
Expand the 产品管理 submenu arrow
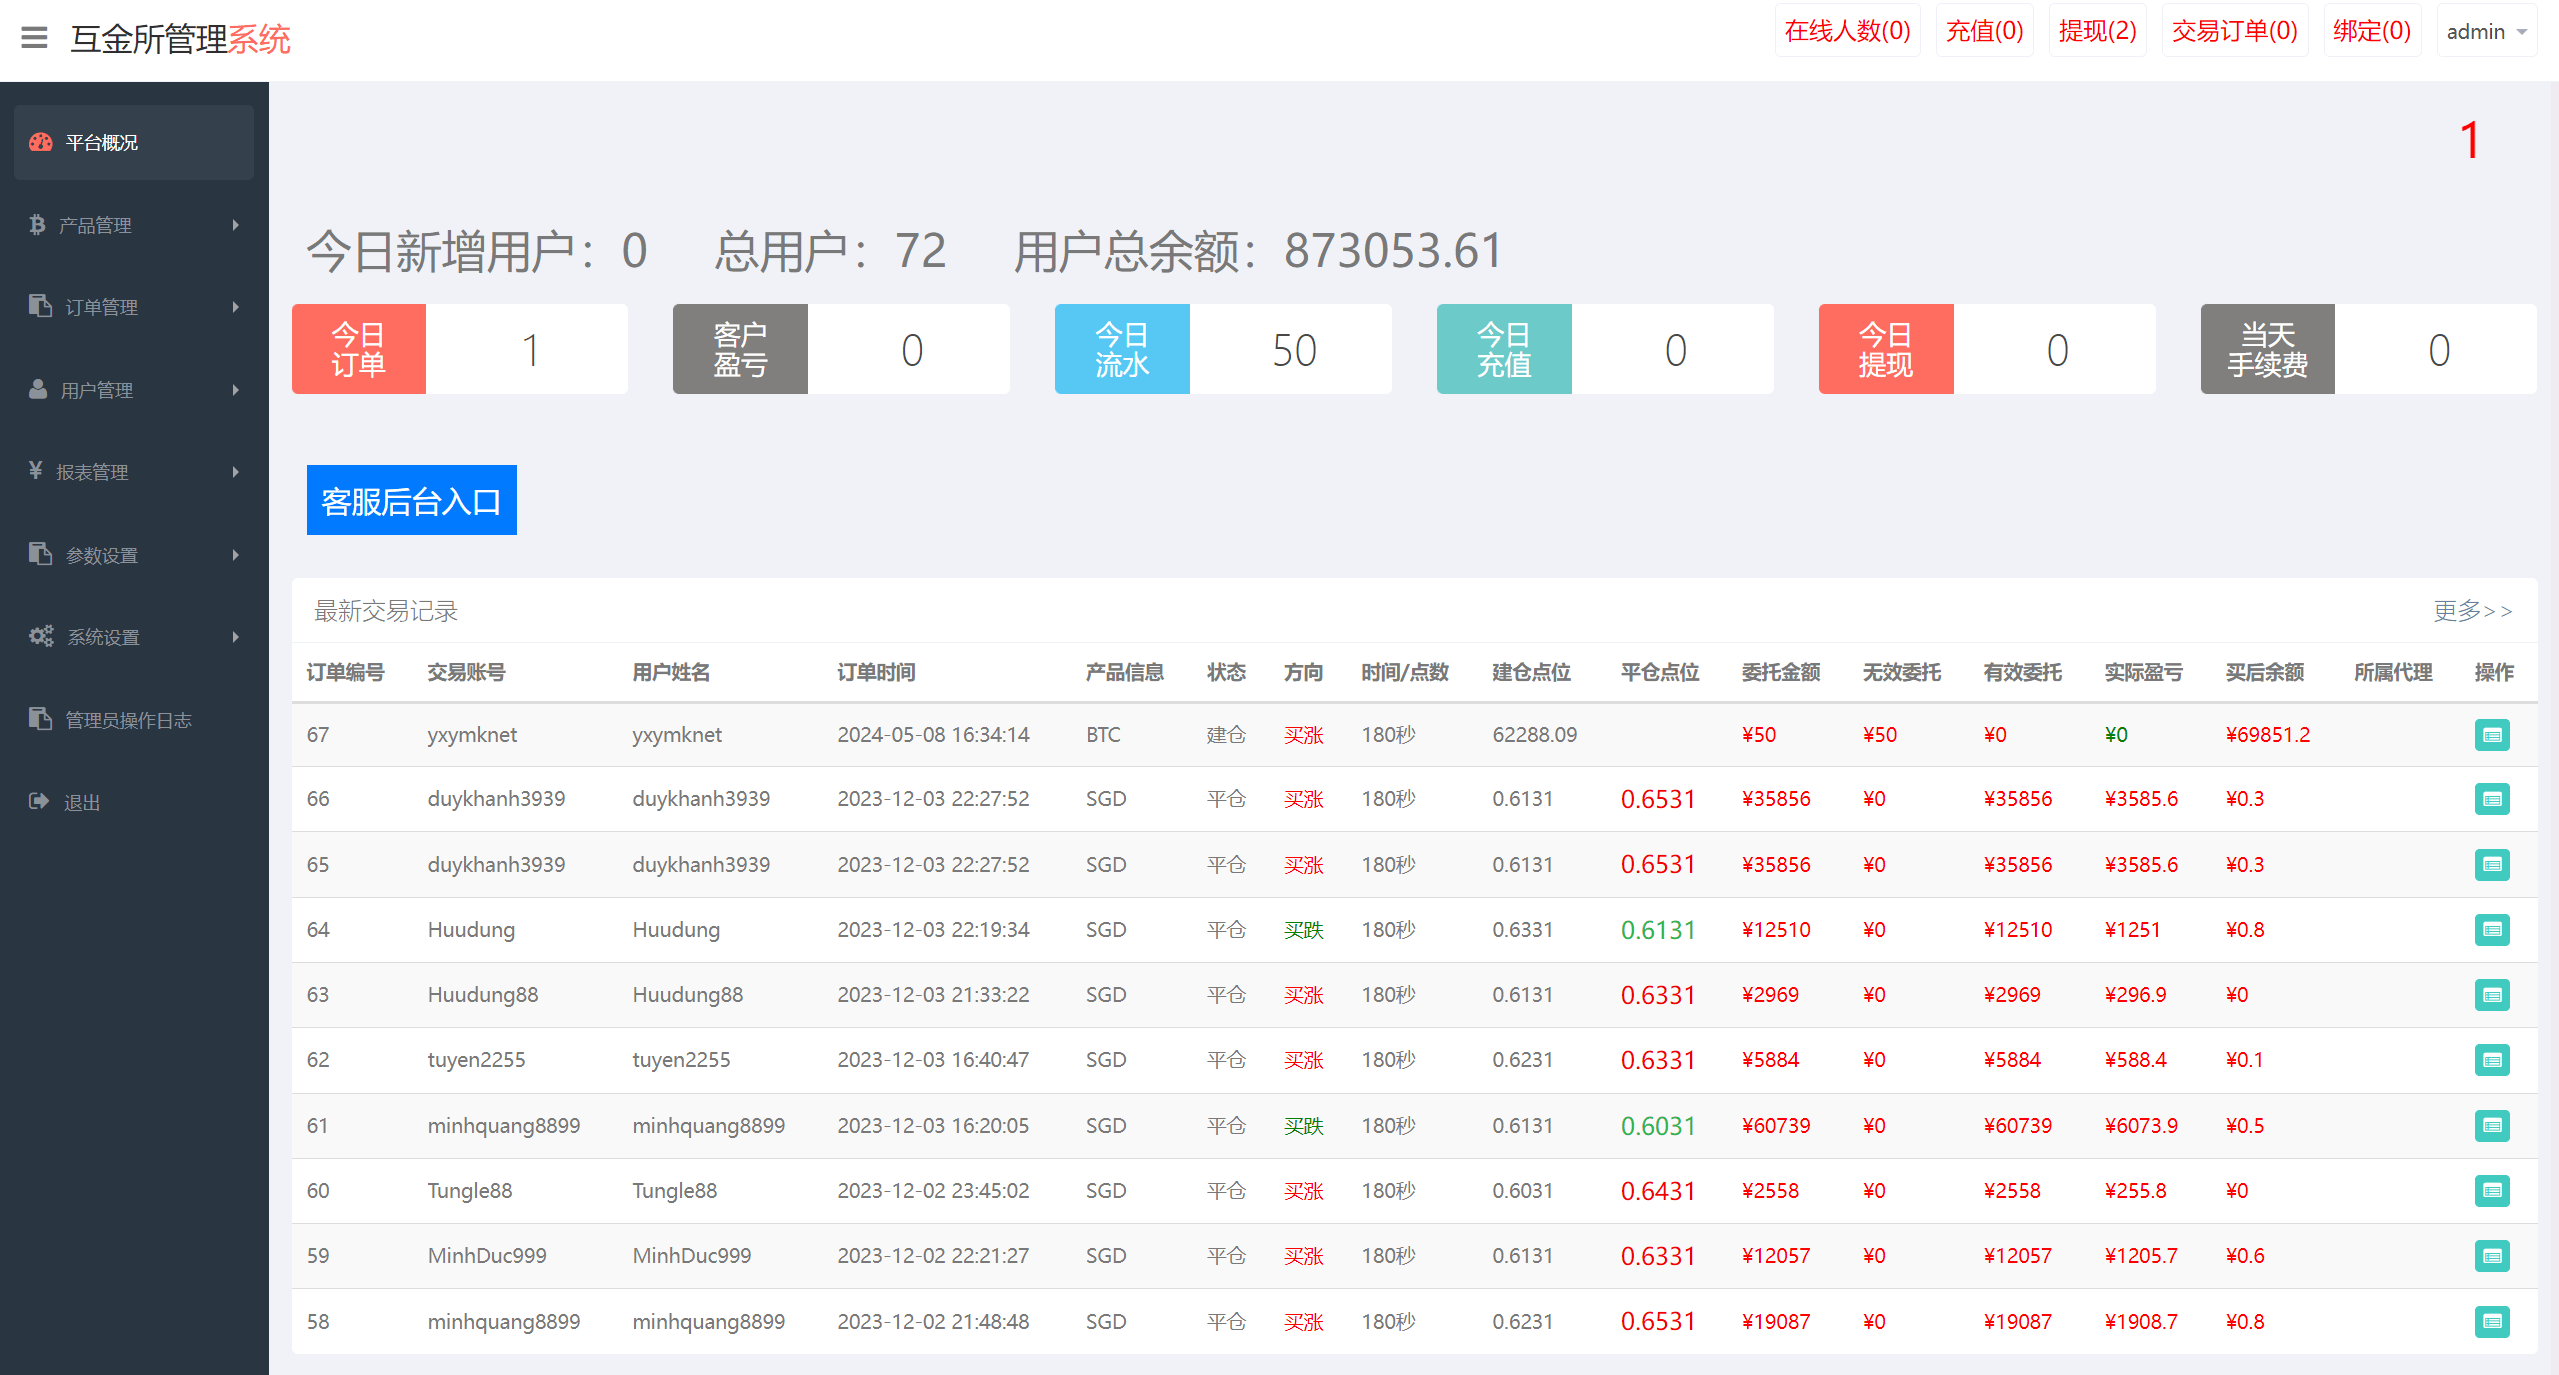(x=236, y=225)
